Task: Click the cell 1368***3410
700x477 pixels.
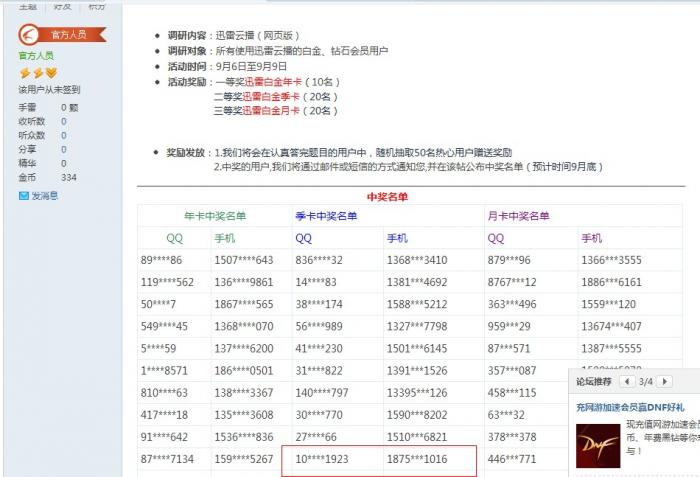Action: [417, 260]
